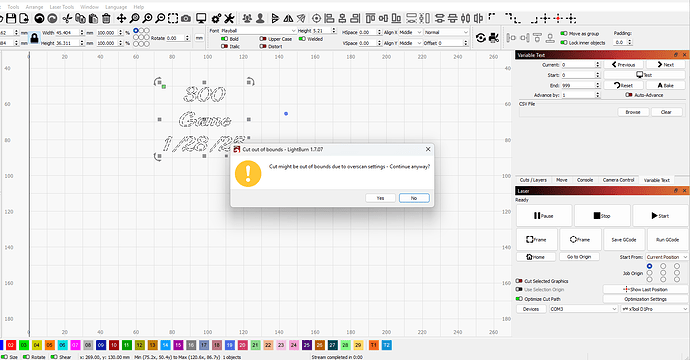
Task: Open Settings gear icon in toolbar
Action: [216, 18]
